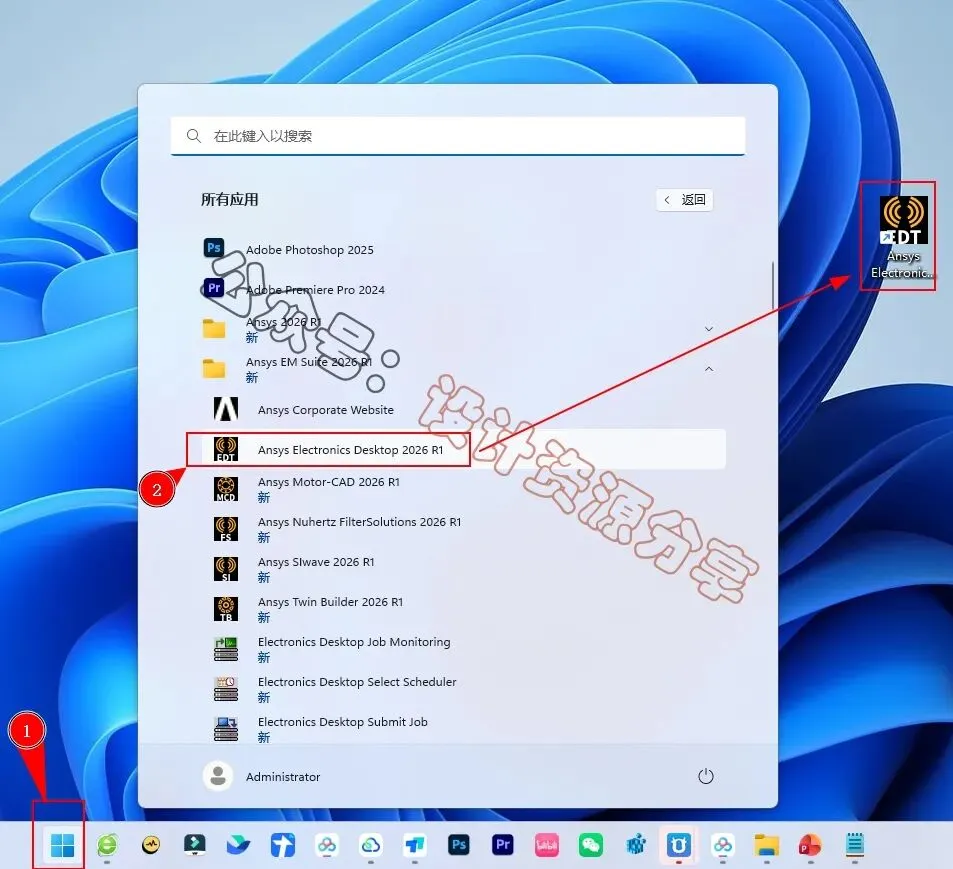
Task: Click the power button in Start menu
Action: point(706,776)
